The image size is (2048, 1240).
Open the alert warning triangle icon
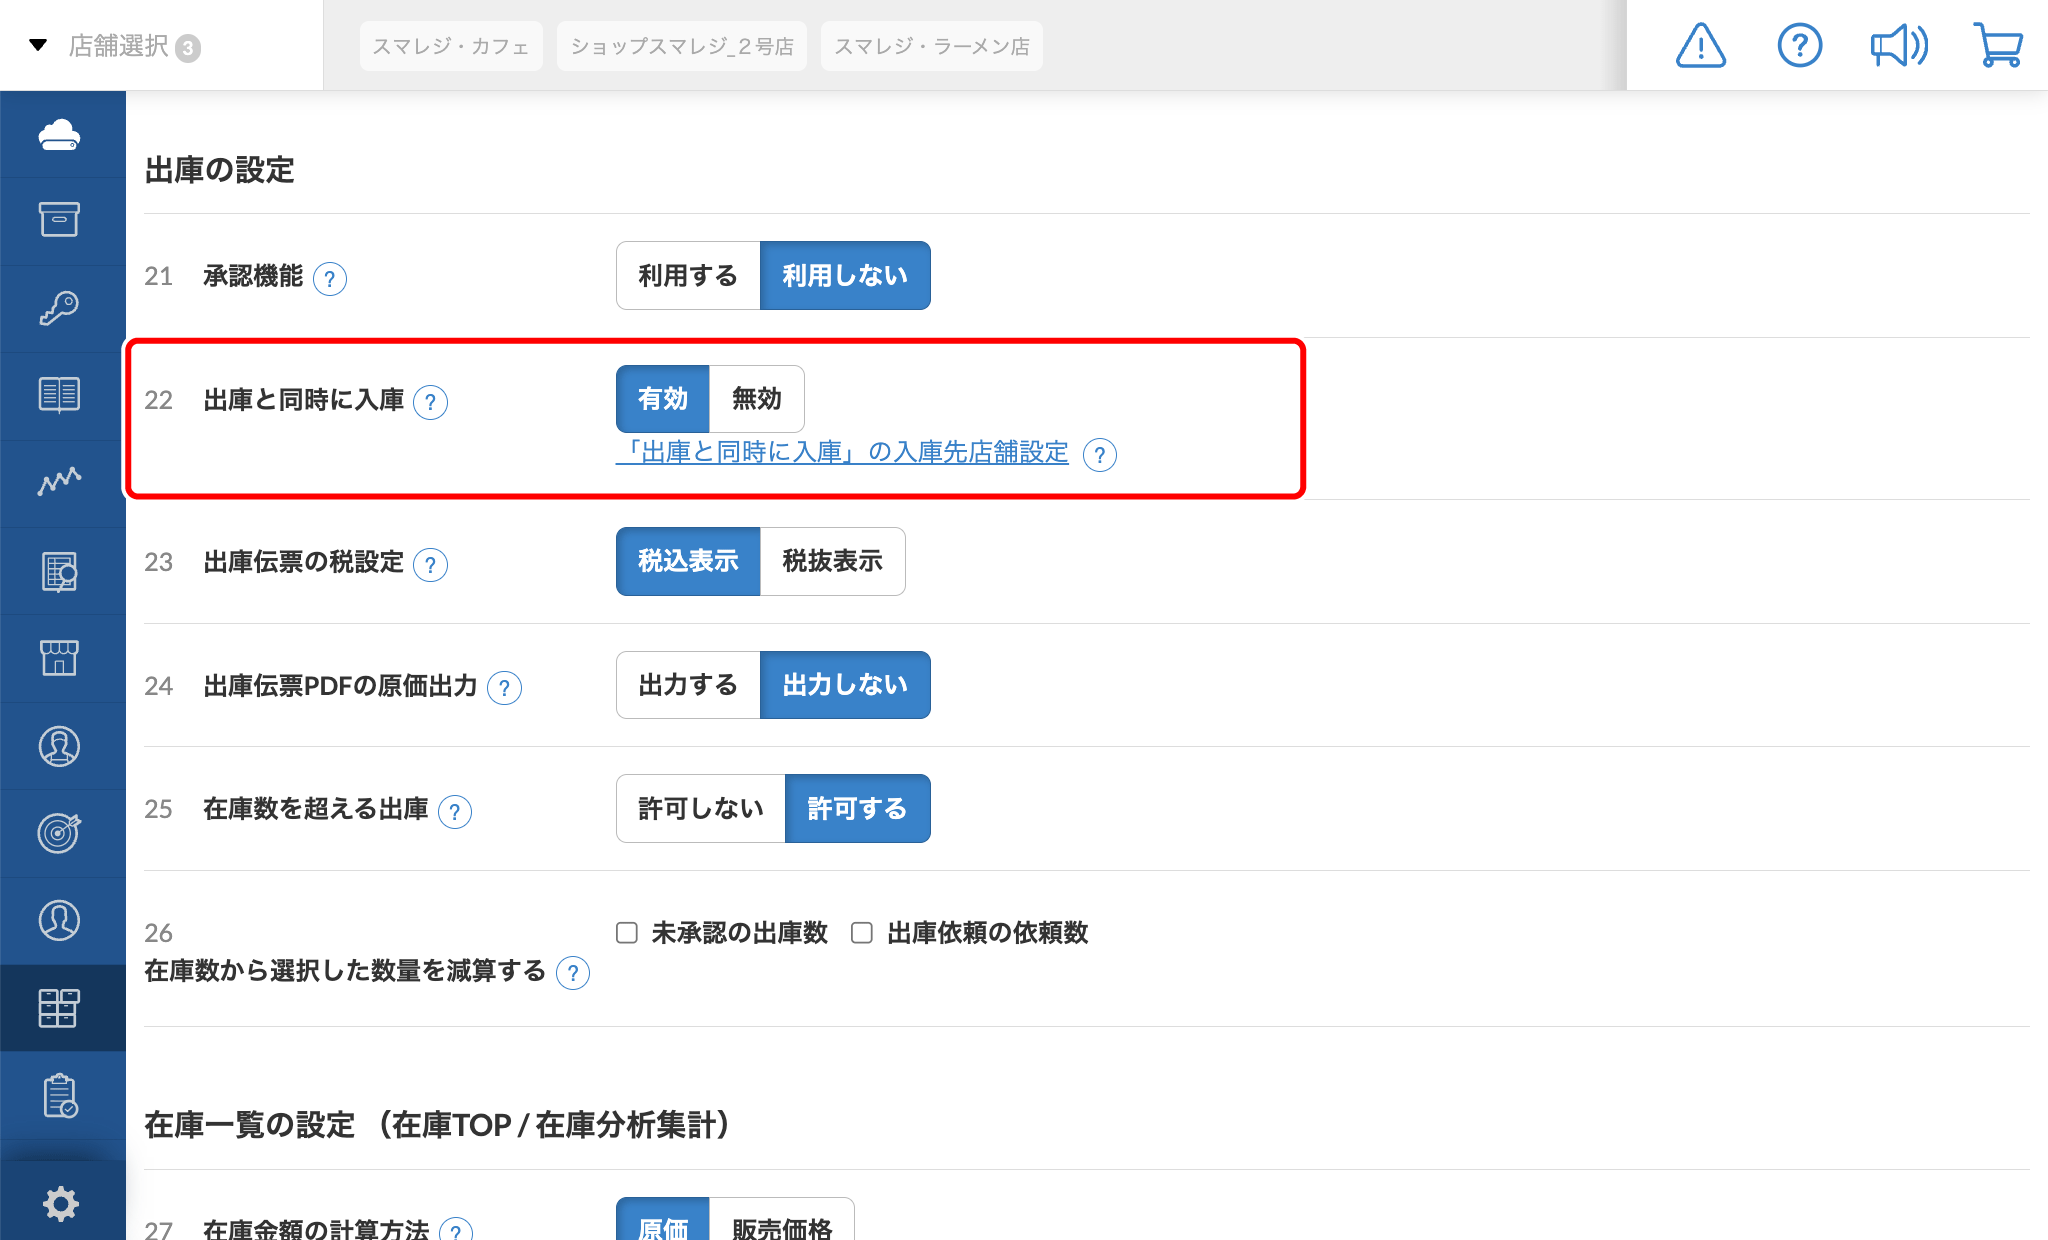coord(1700,46)
